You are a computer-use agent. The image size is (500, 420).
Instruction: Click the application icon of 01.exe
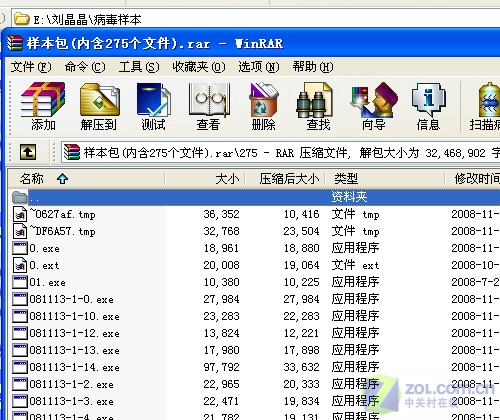20,282
